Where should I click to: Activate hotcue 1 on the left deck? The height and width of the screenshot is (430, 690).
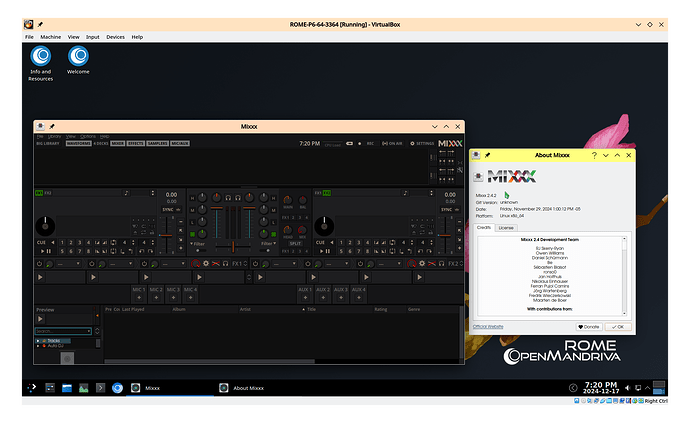click(x=62, y=243)
